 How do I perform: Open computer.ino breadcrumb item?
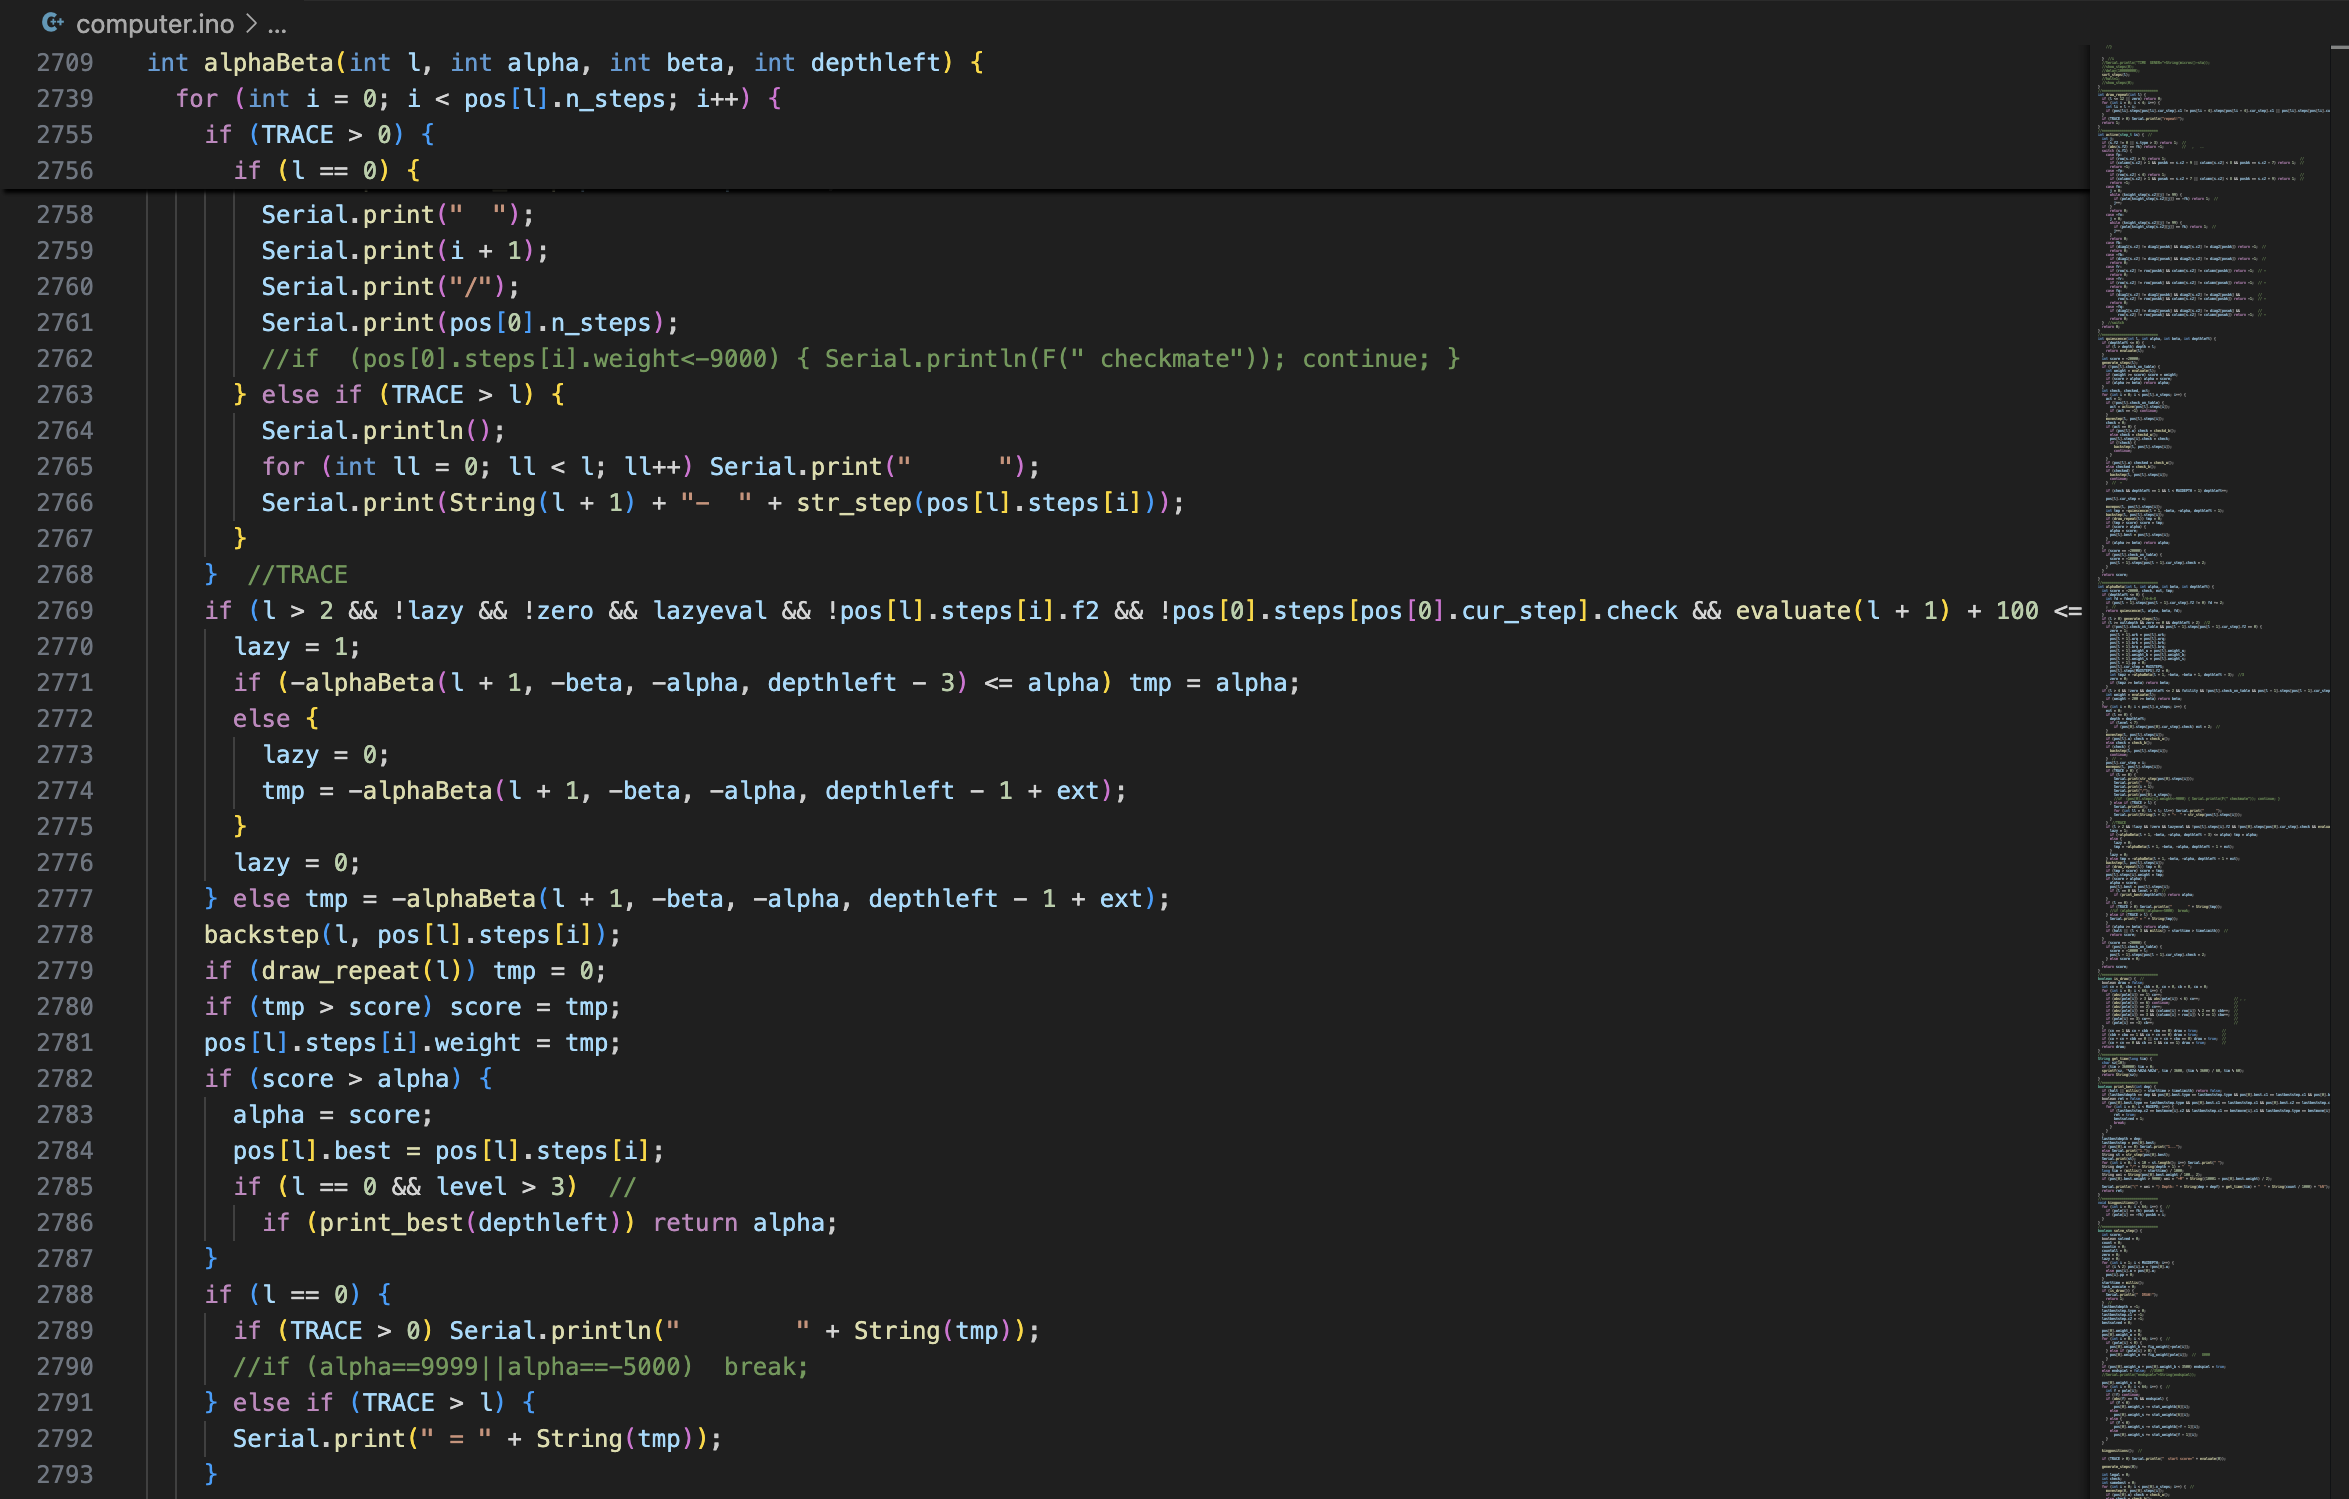[x=154, y=23]
